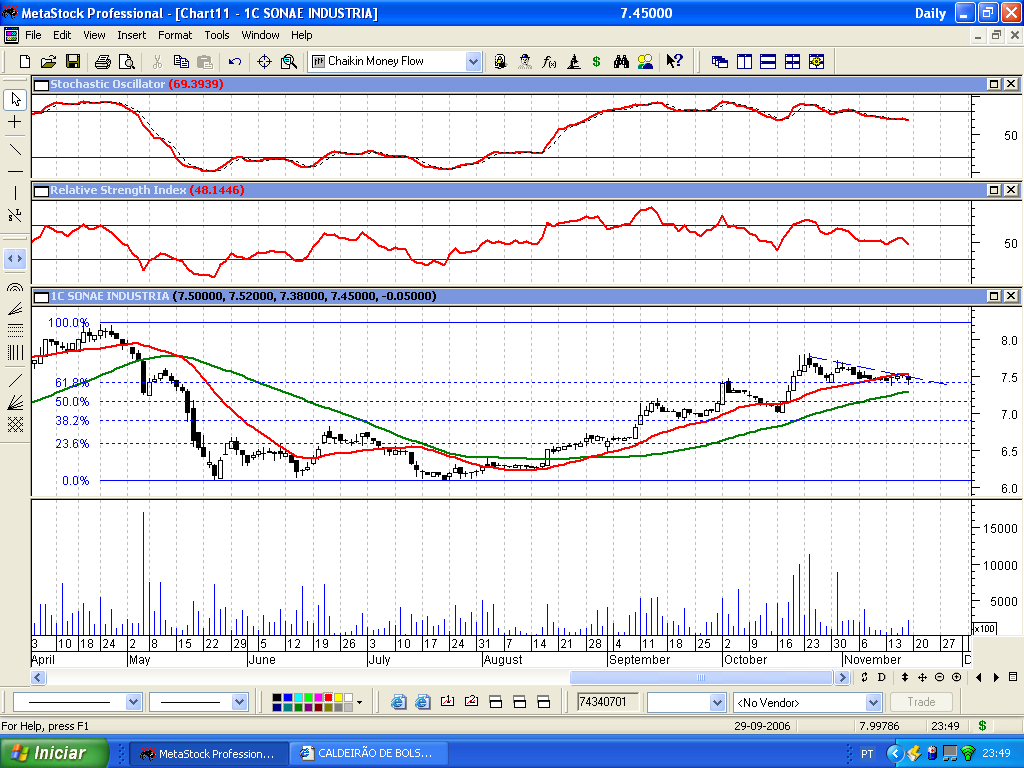Toggle maximize on Stochastic Oscillator pane
The width and height of the screenshot is (1024, 768).
(x=994, y=84)
